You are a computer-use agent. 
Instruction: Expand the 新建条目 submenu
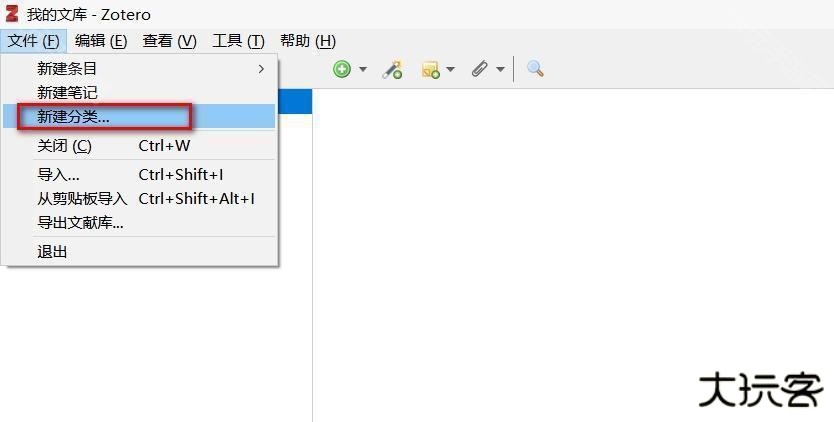(x=139, y=69)
